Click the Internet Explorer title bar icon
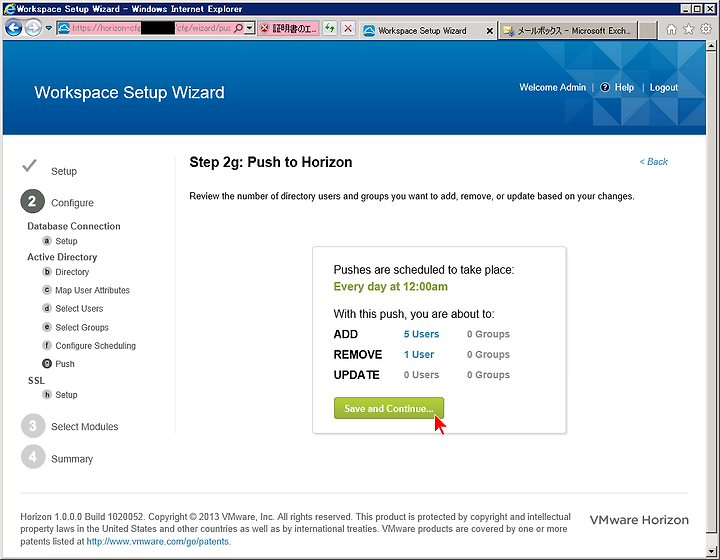This screenshot has height=560, width=720. 9,9
